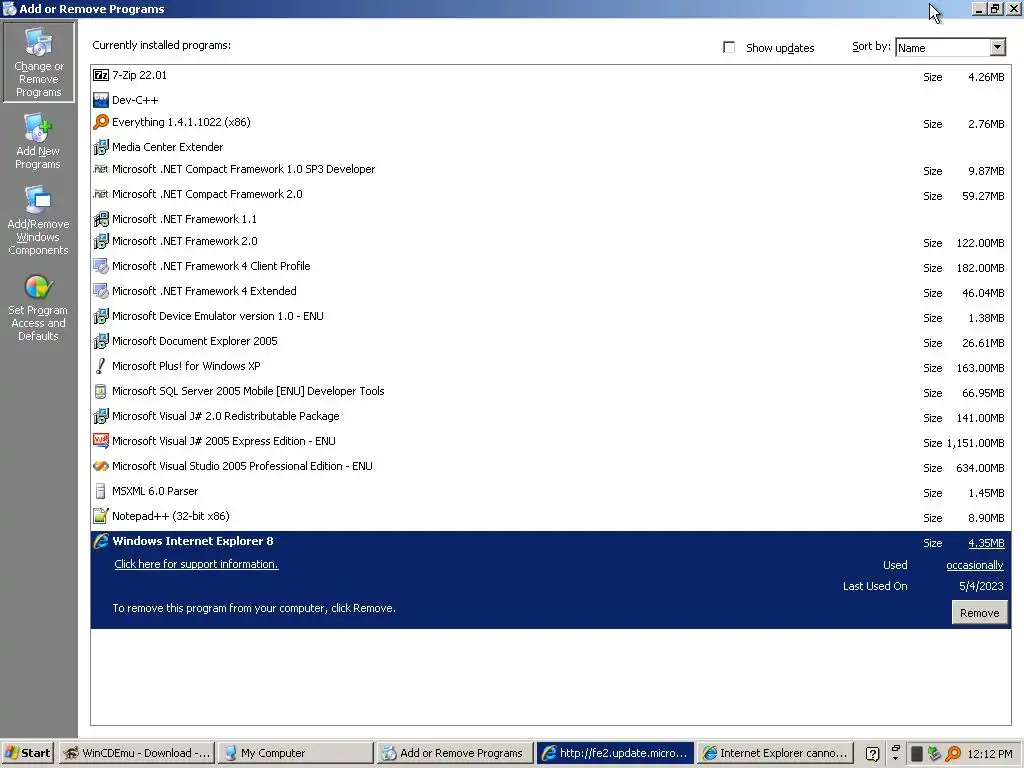
Task: Click the 4.35MB size link
Action: (985, 543)
